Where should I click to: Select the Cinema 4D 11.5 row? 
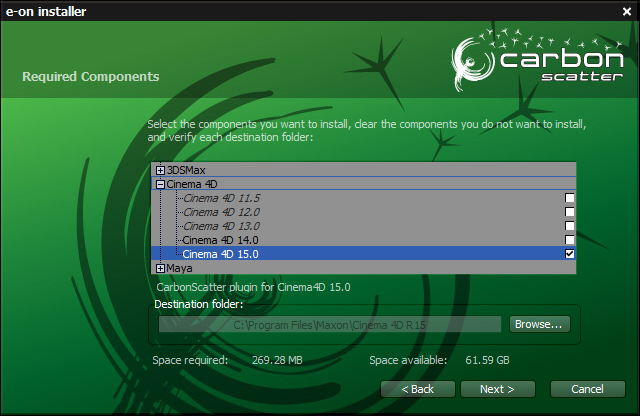point(363,198)
